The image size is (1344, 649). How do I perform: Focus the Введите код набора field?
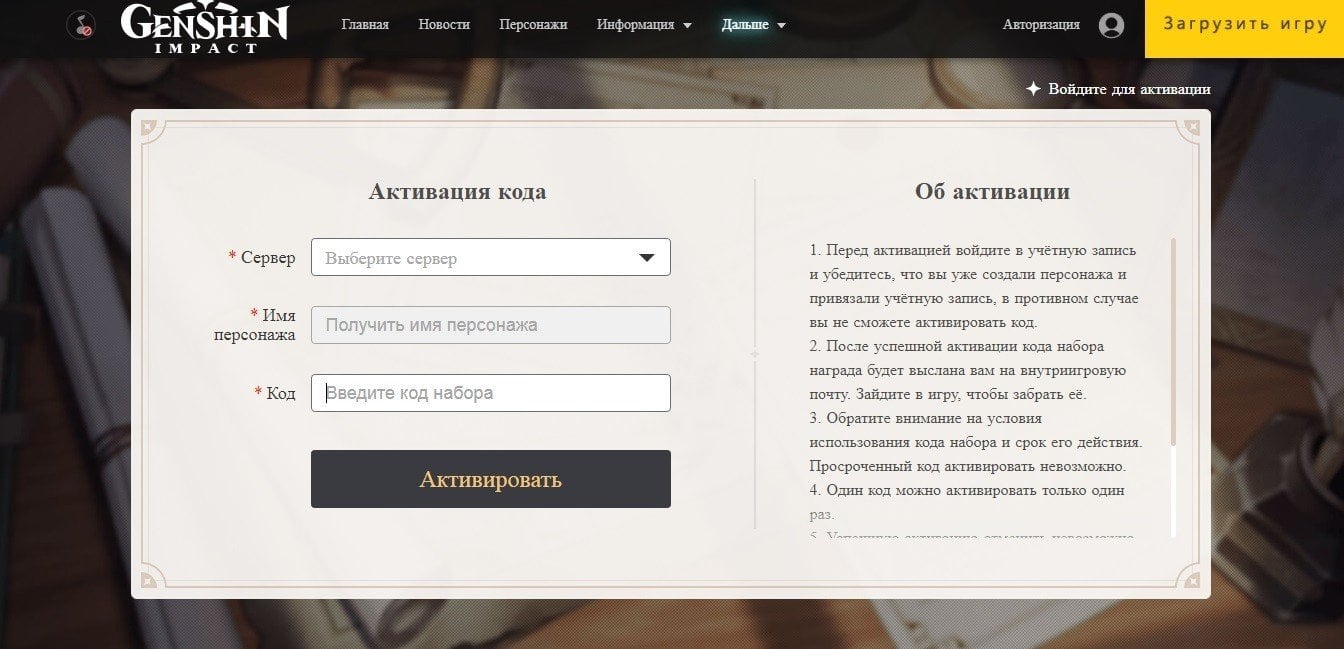tap(491, 393)
